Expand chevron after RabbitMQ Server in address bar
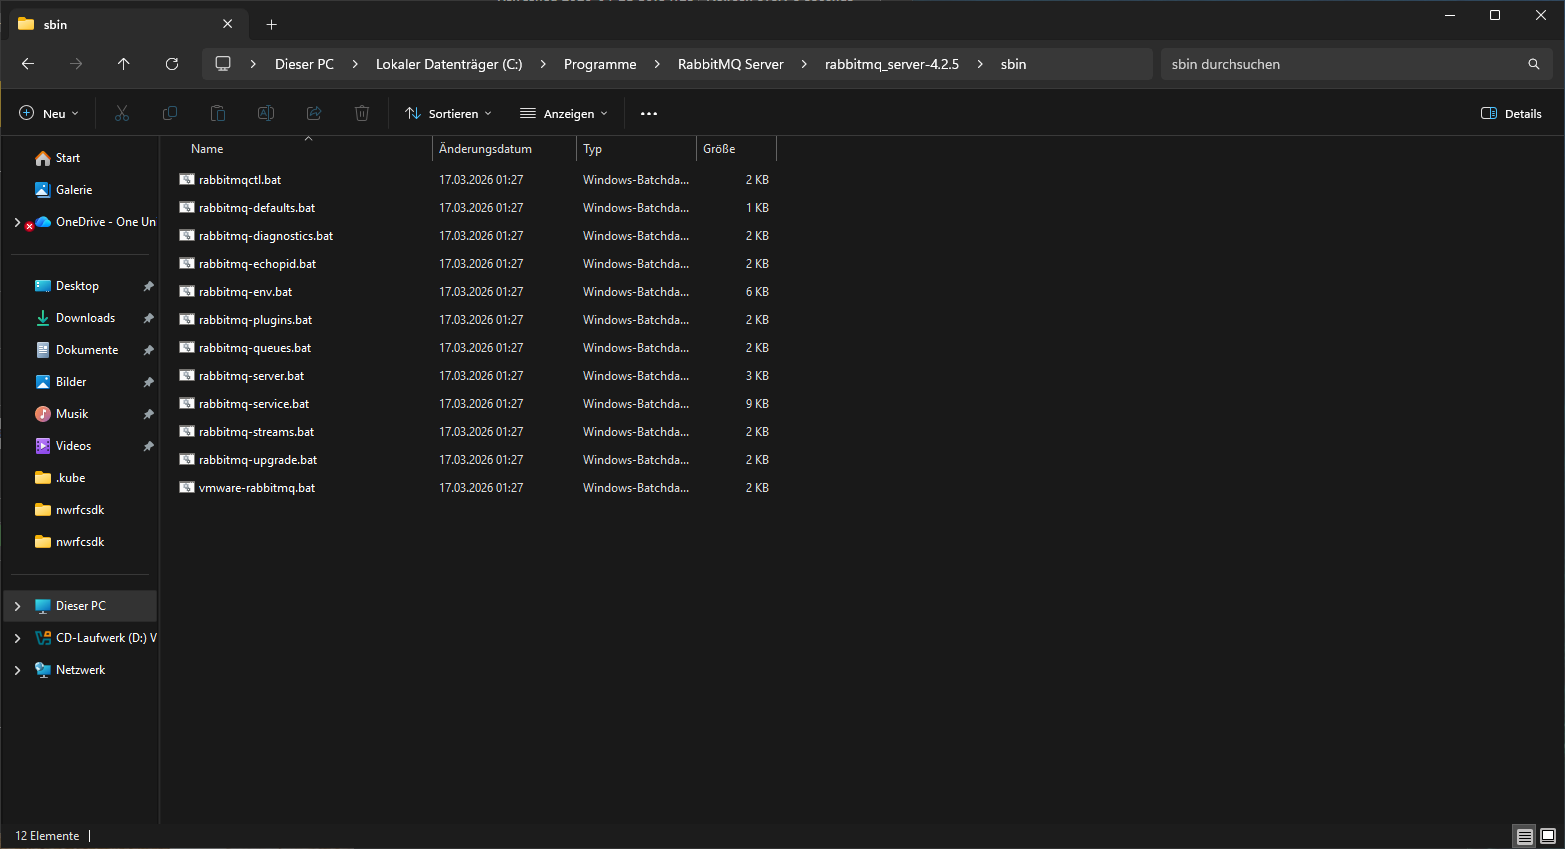The width and height of the screenshot is (1565, 849). click(804, 64)
